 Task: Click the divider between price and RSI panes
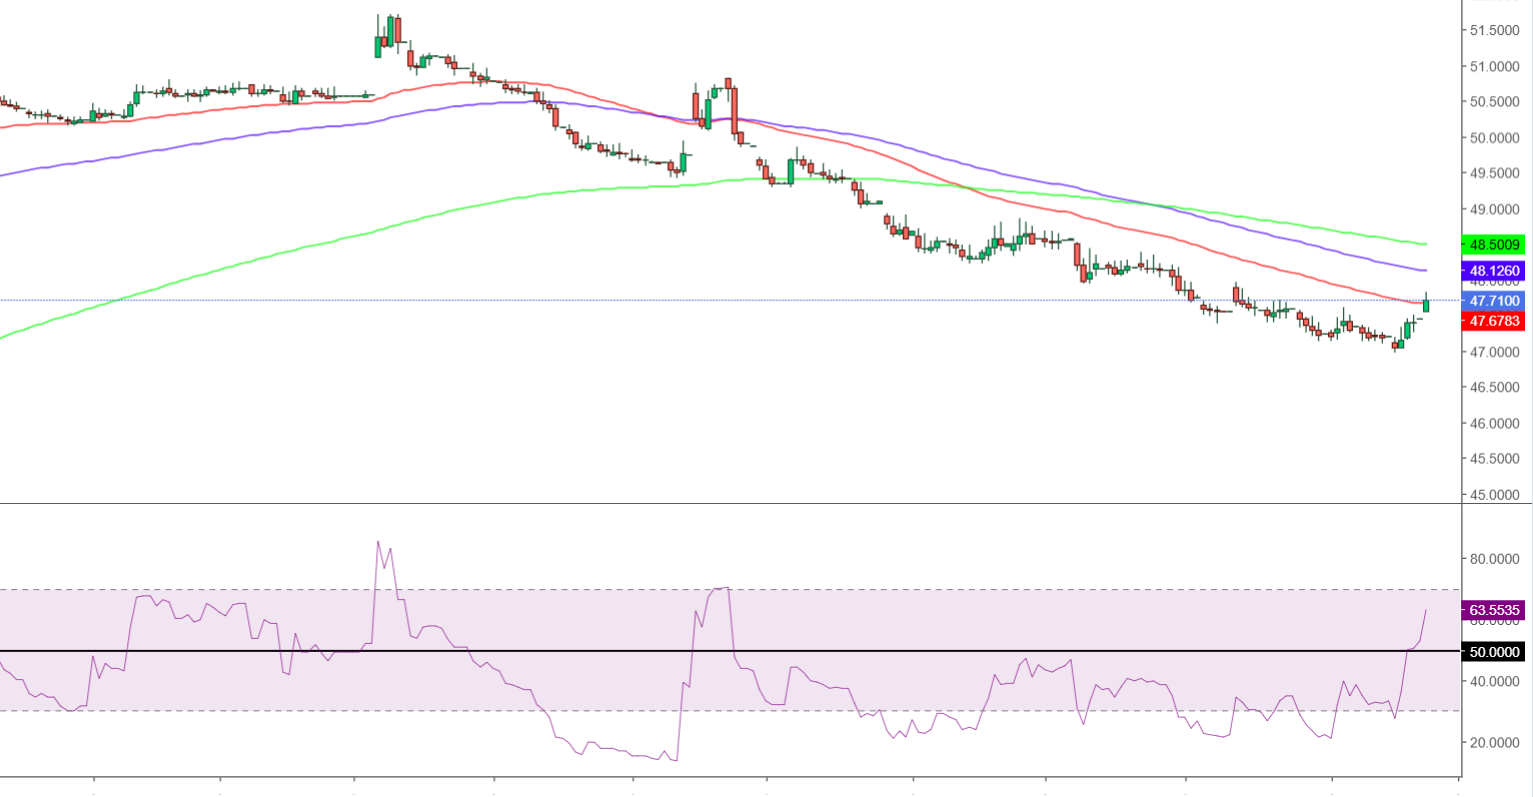point(730,503)
